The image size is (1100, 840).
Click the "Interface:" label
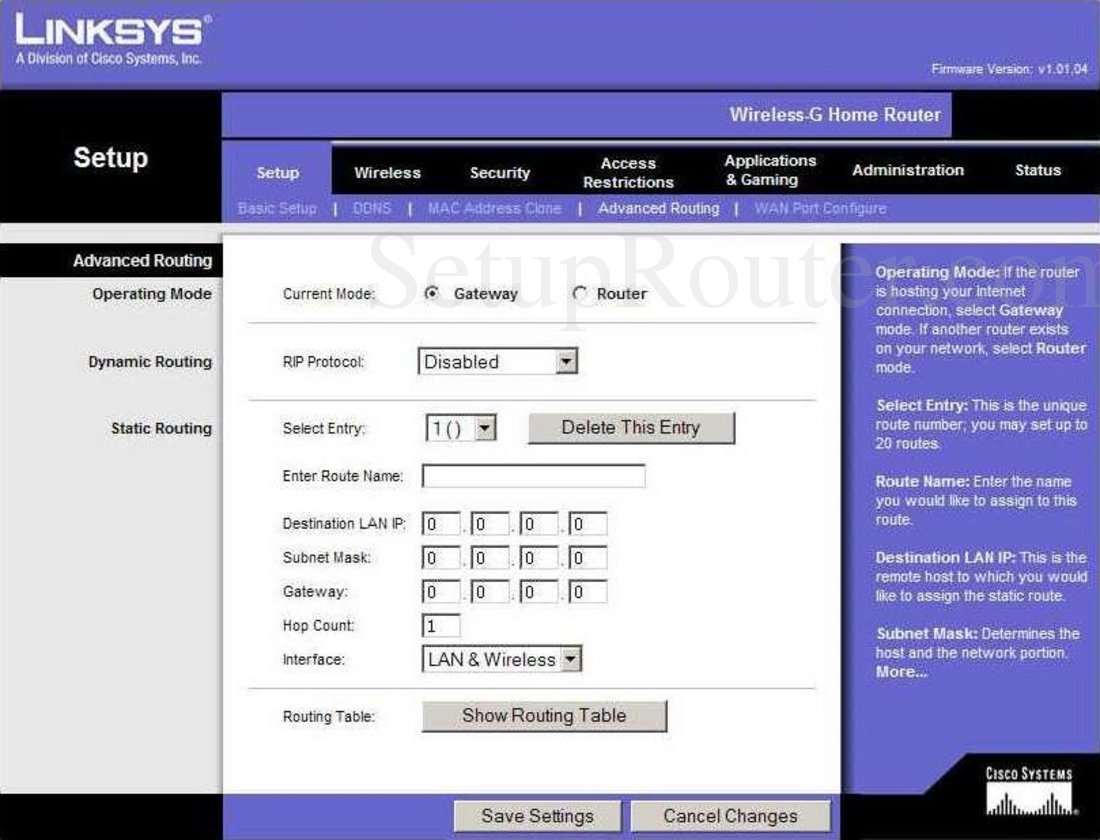314,660
